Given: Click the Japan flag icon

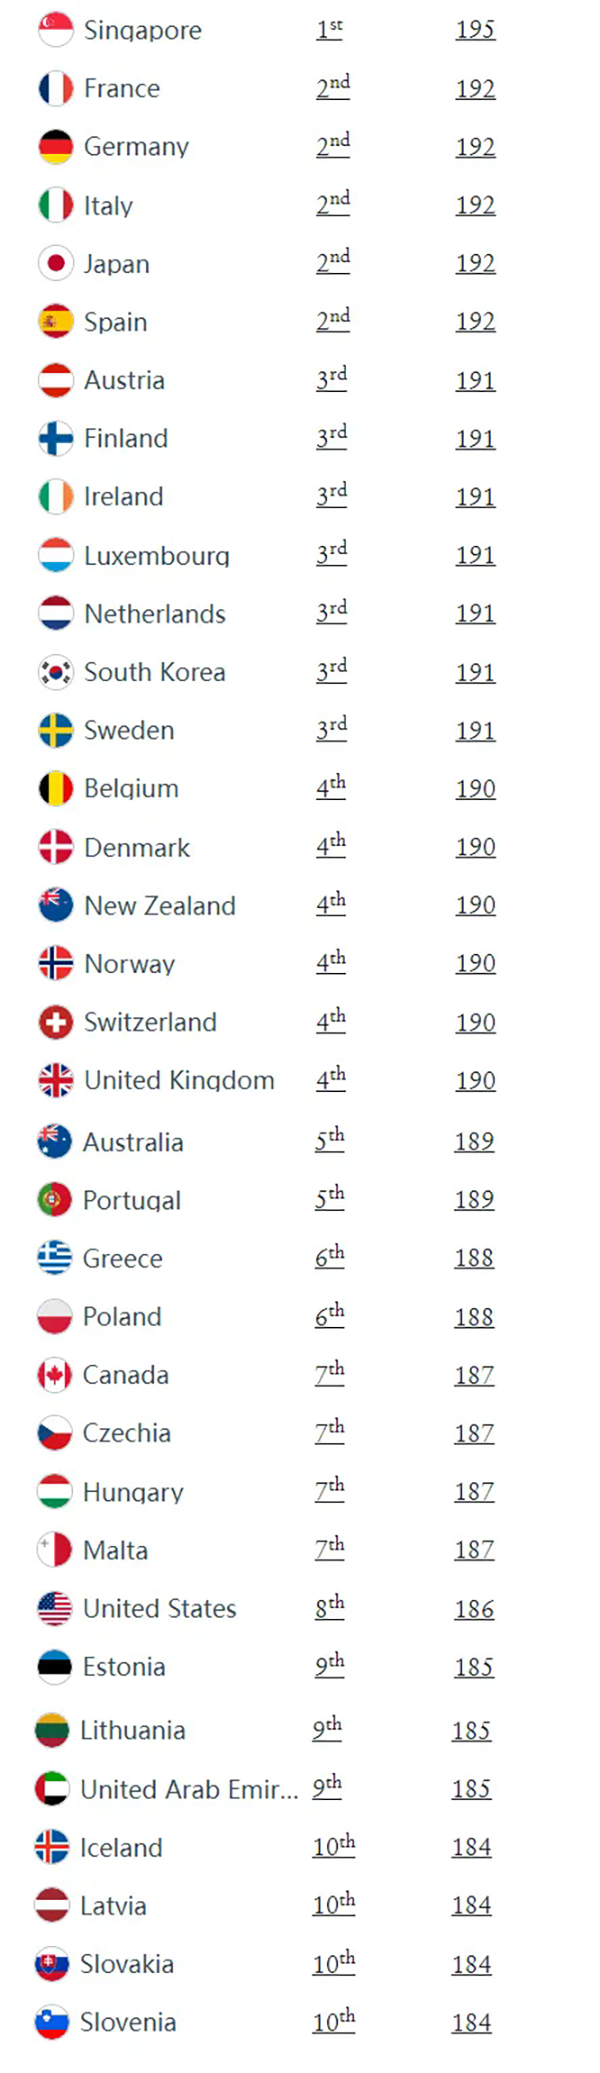Looking at the screenshot, I should coord(56,263).
